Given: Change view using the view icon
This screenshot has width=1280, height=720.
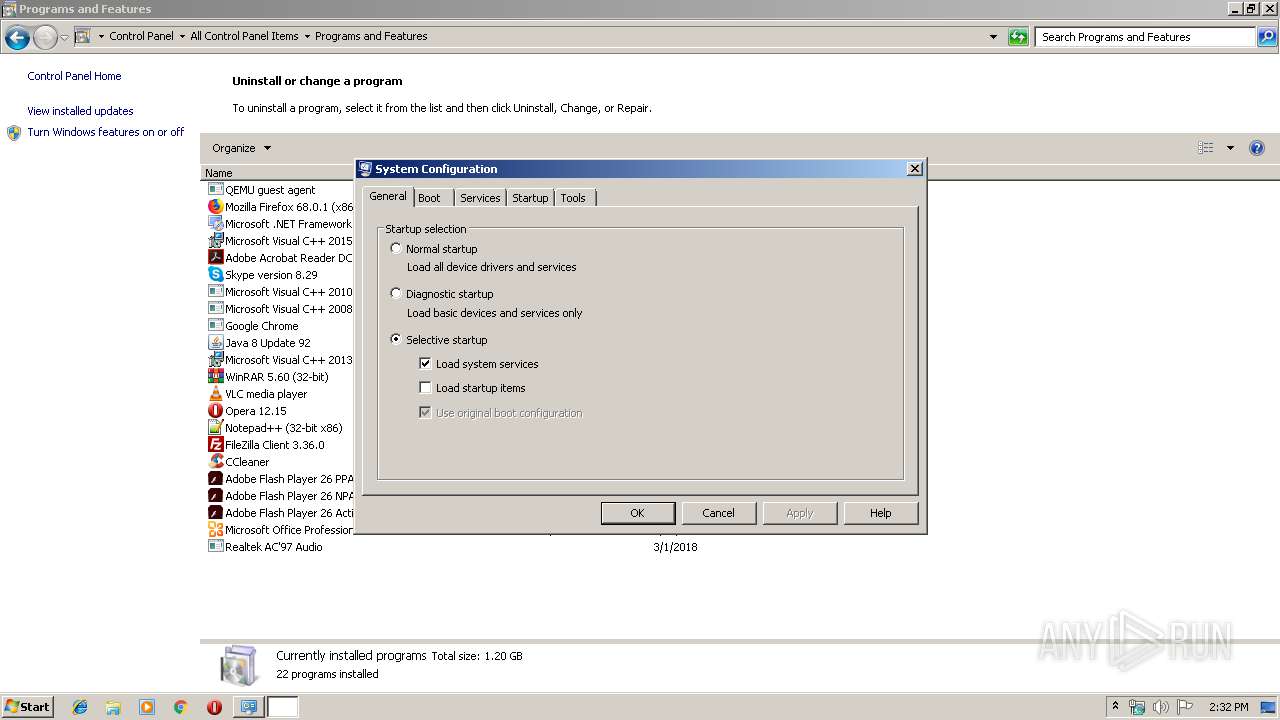Looking at the screenshot, I should point(1206,148).
